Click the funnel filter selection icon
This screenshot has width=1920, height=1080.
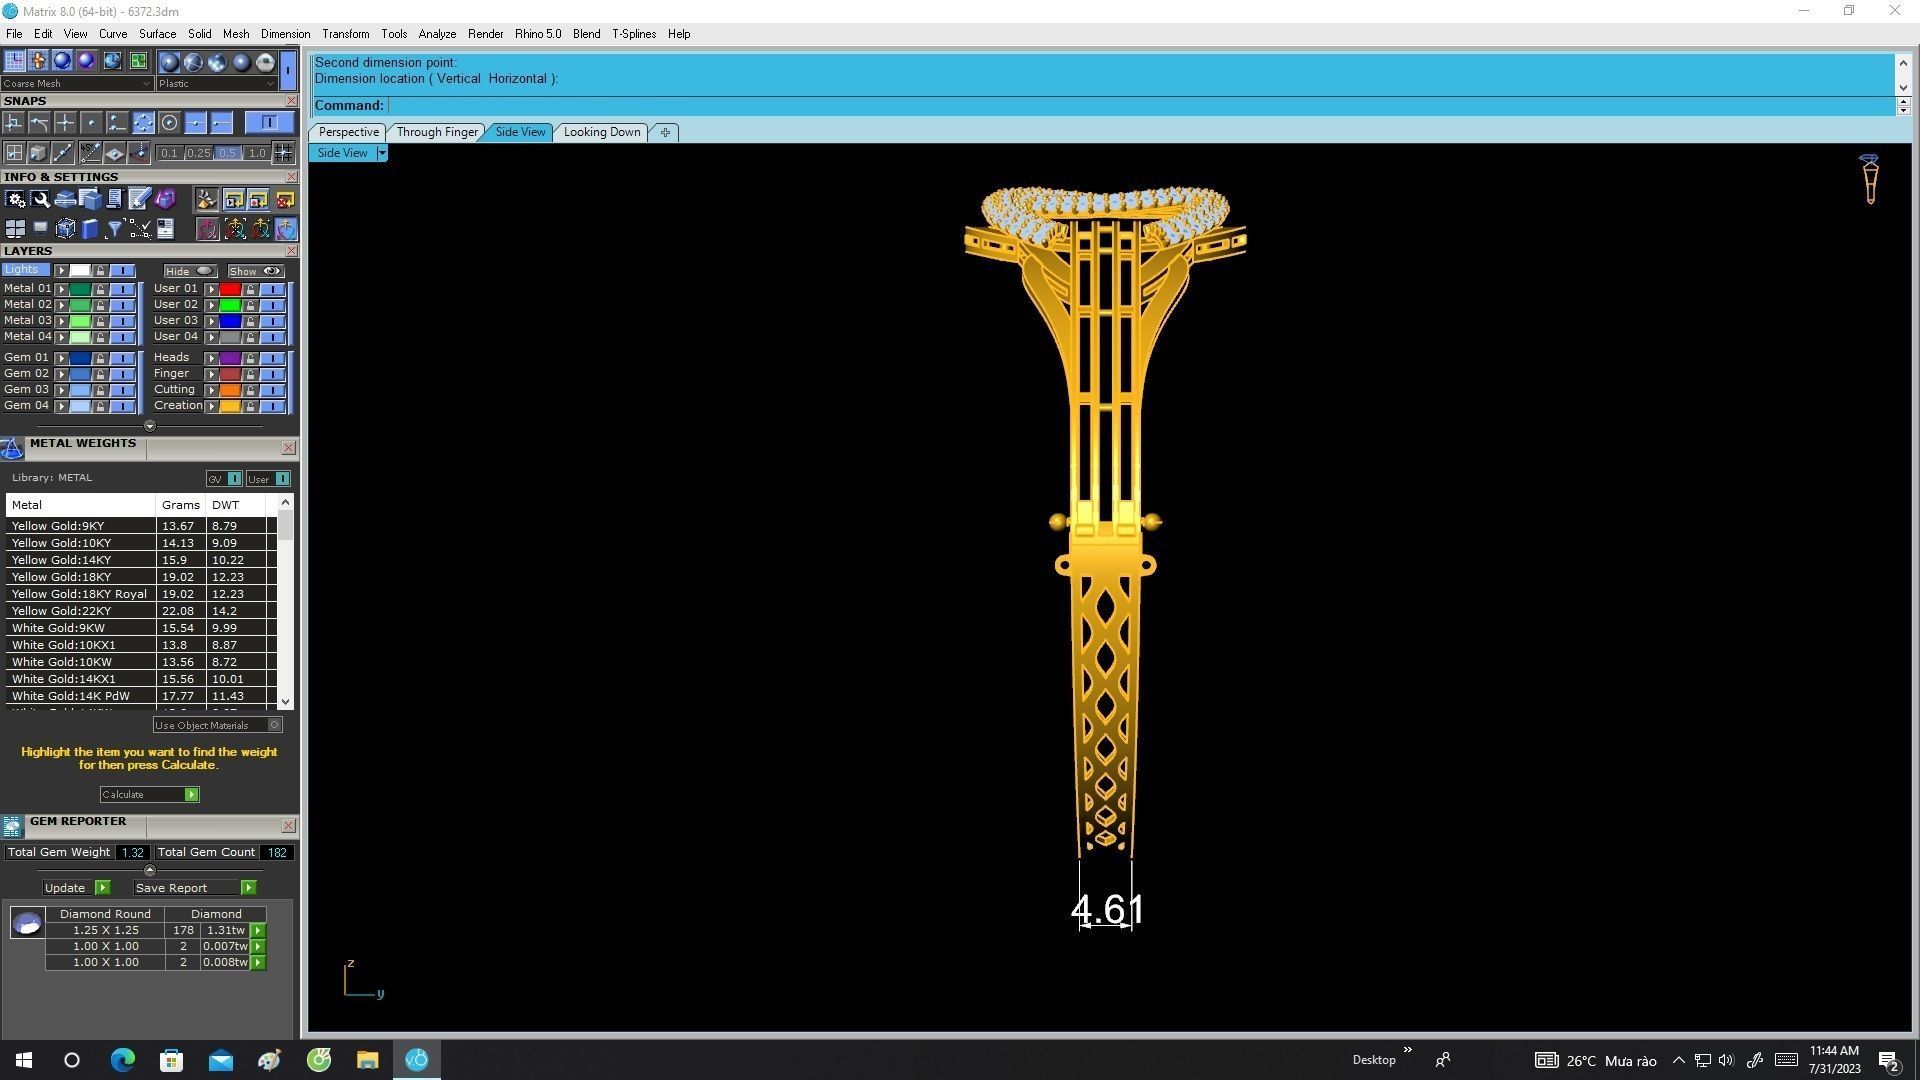[x=114, y=230]
